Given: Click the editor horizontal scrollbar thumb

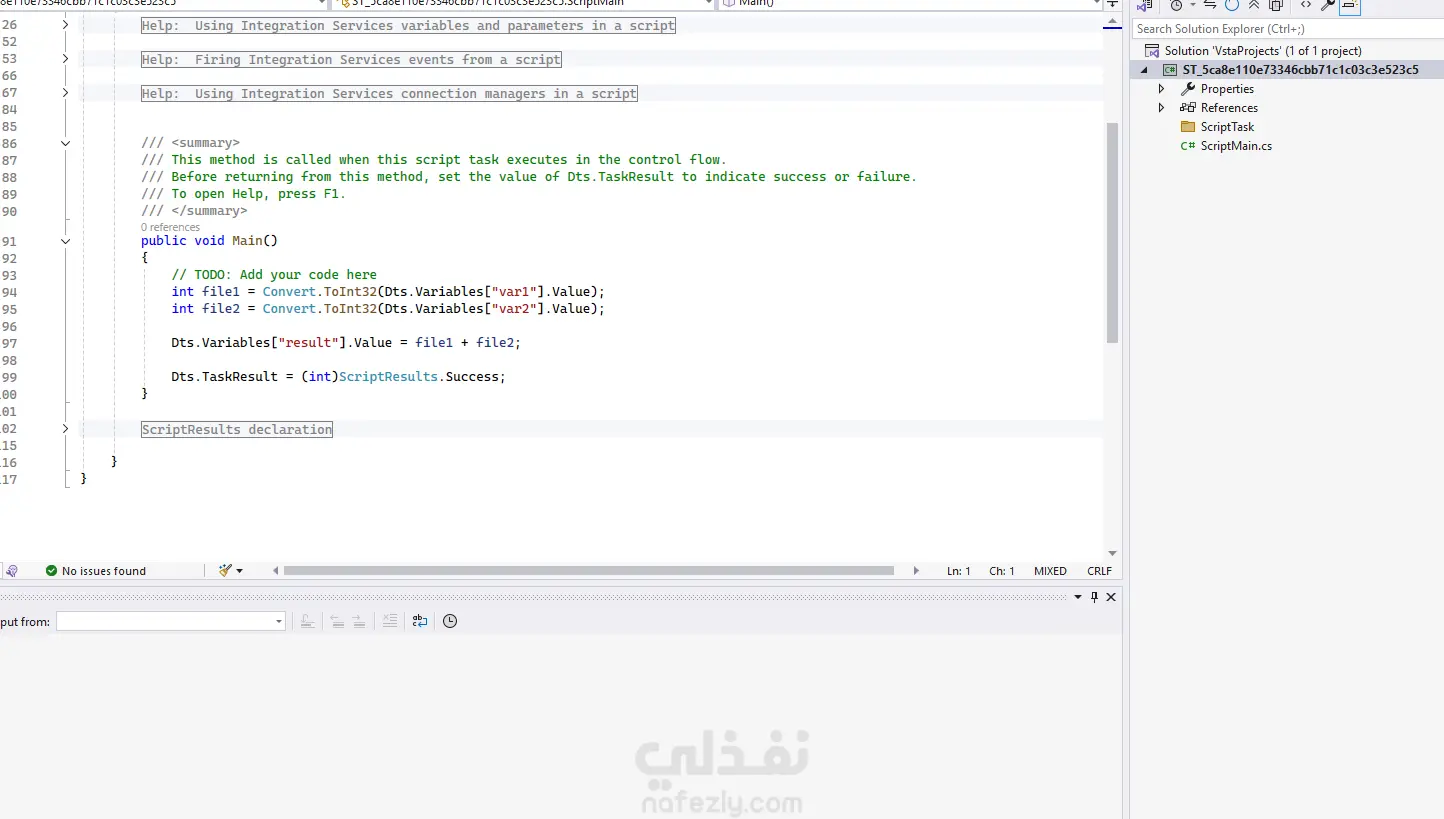Looking at the screenshot, I should [x=588, y=571].
